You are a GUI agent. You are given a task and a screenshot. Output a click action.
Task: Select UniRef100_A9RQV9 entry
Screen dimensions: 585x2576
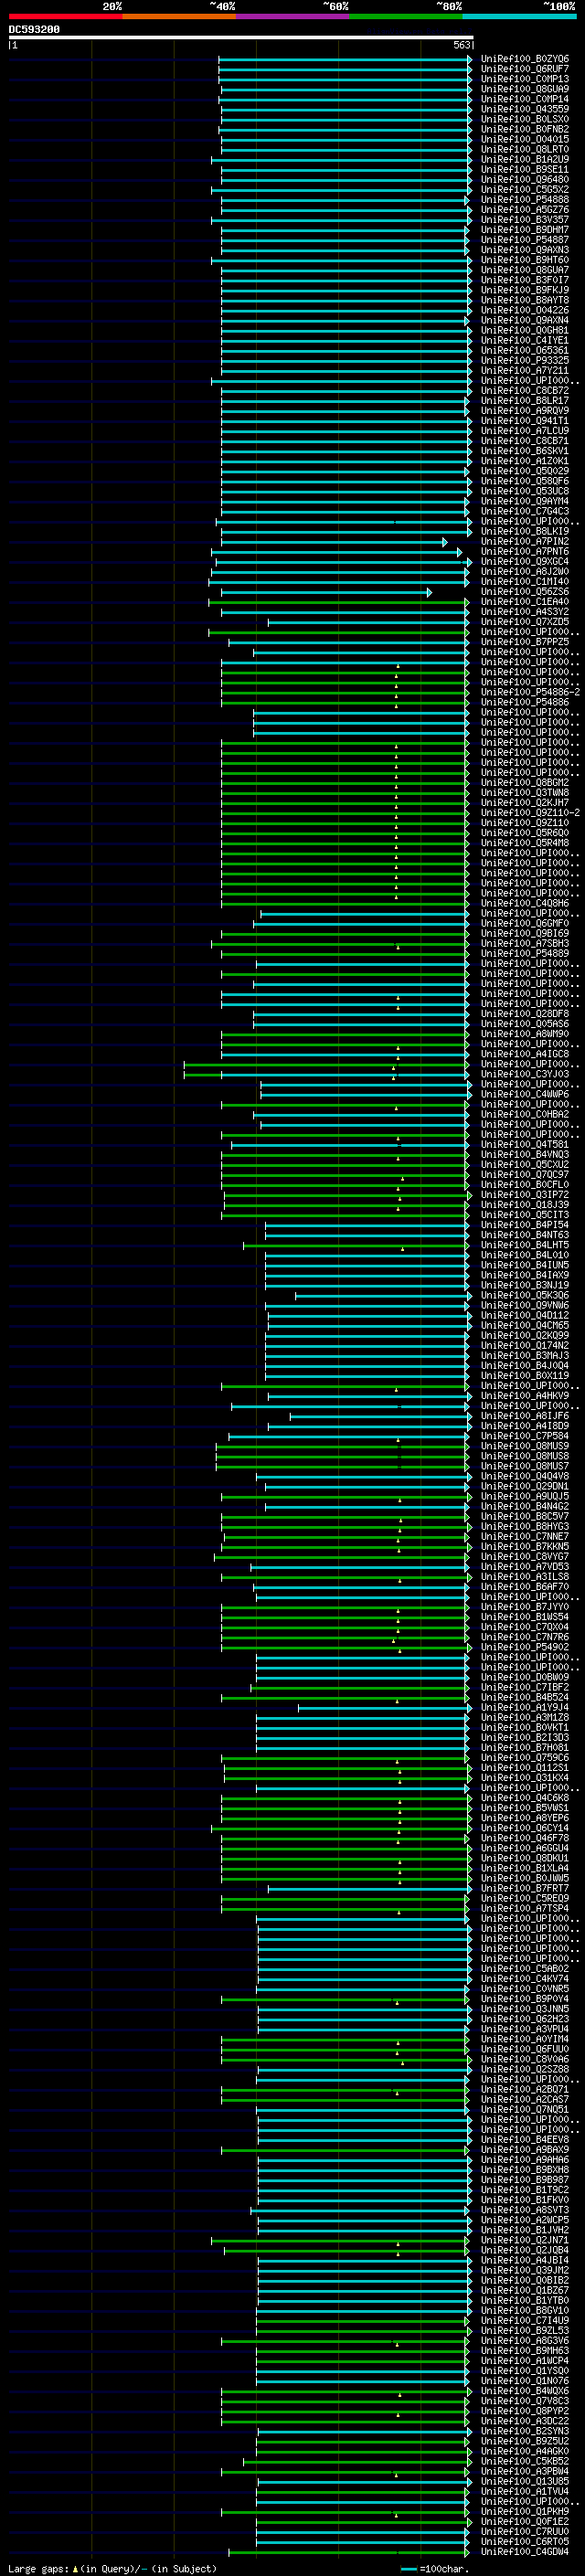[x=524, y=411]
